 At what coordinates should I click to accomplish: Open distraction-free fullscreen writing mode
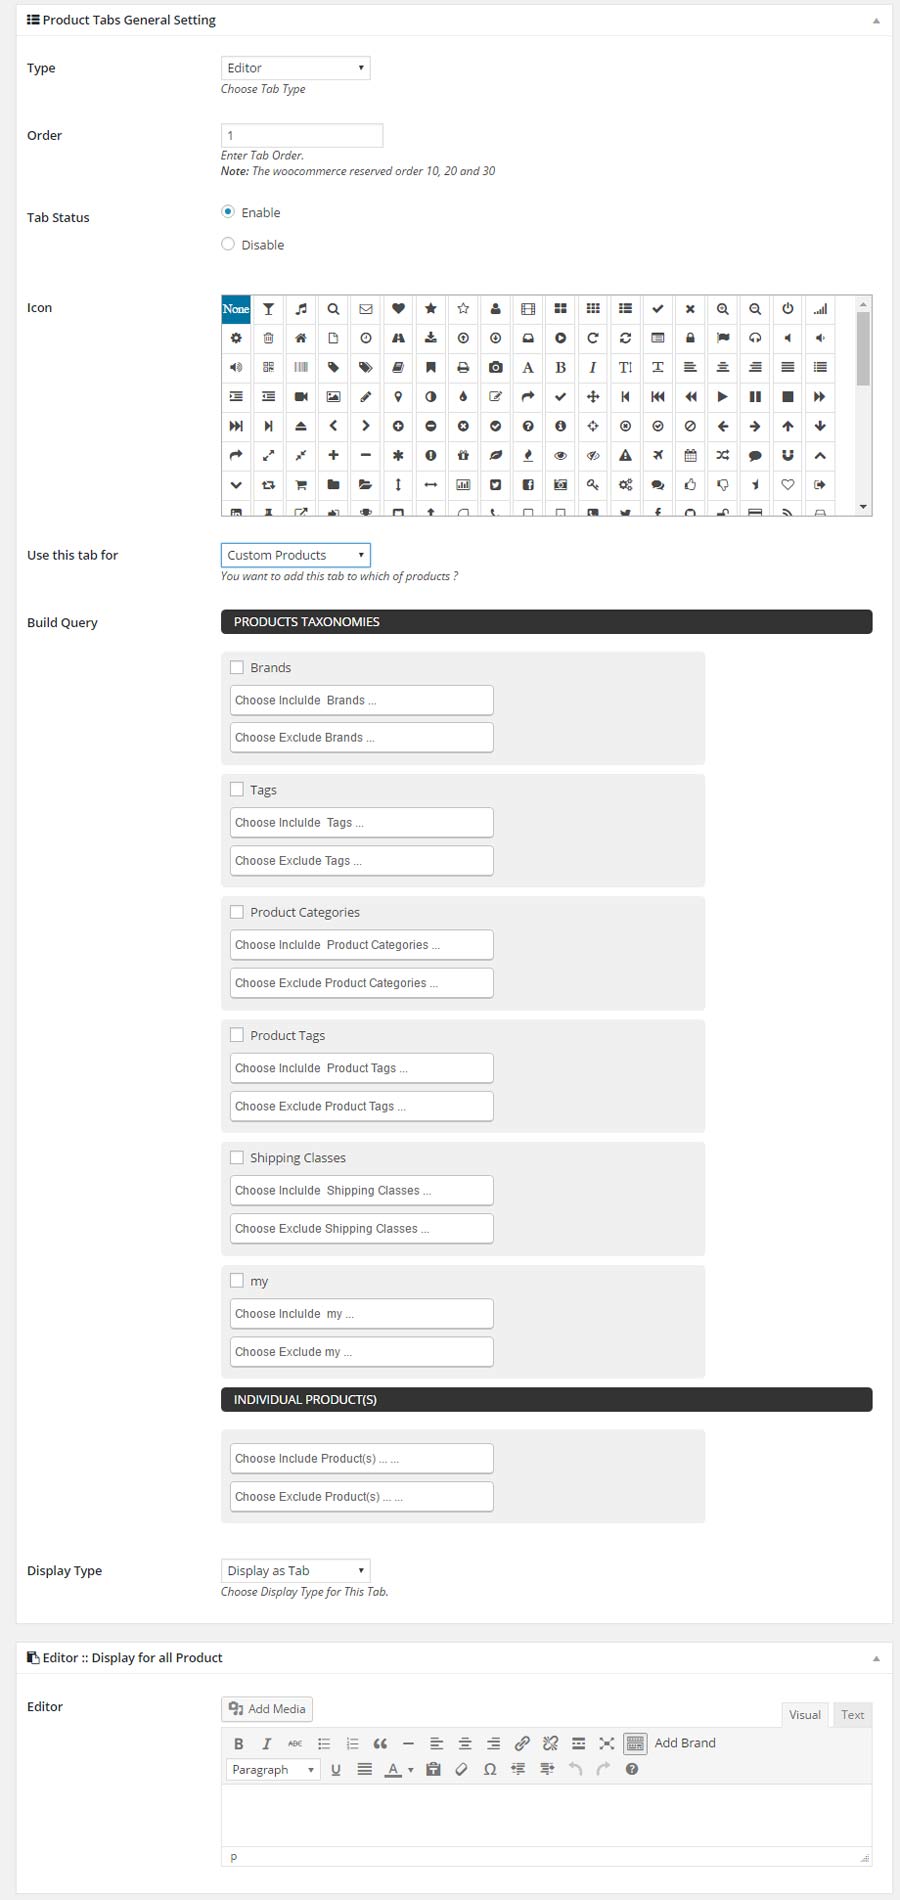[x=607, y=1743]
